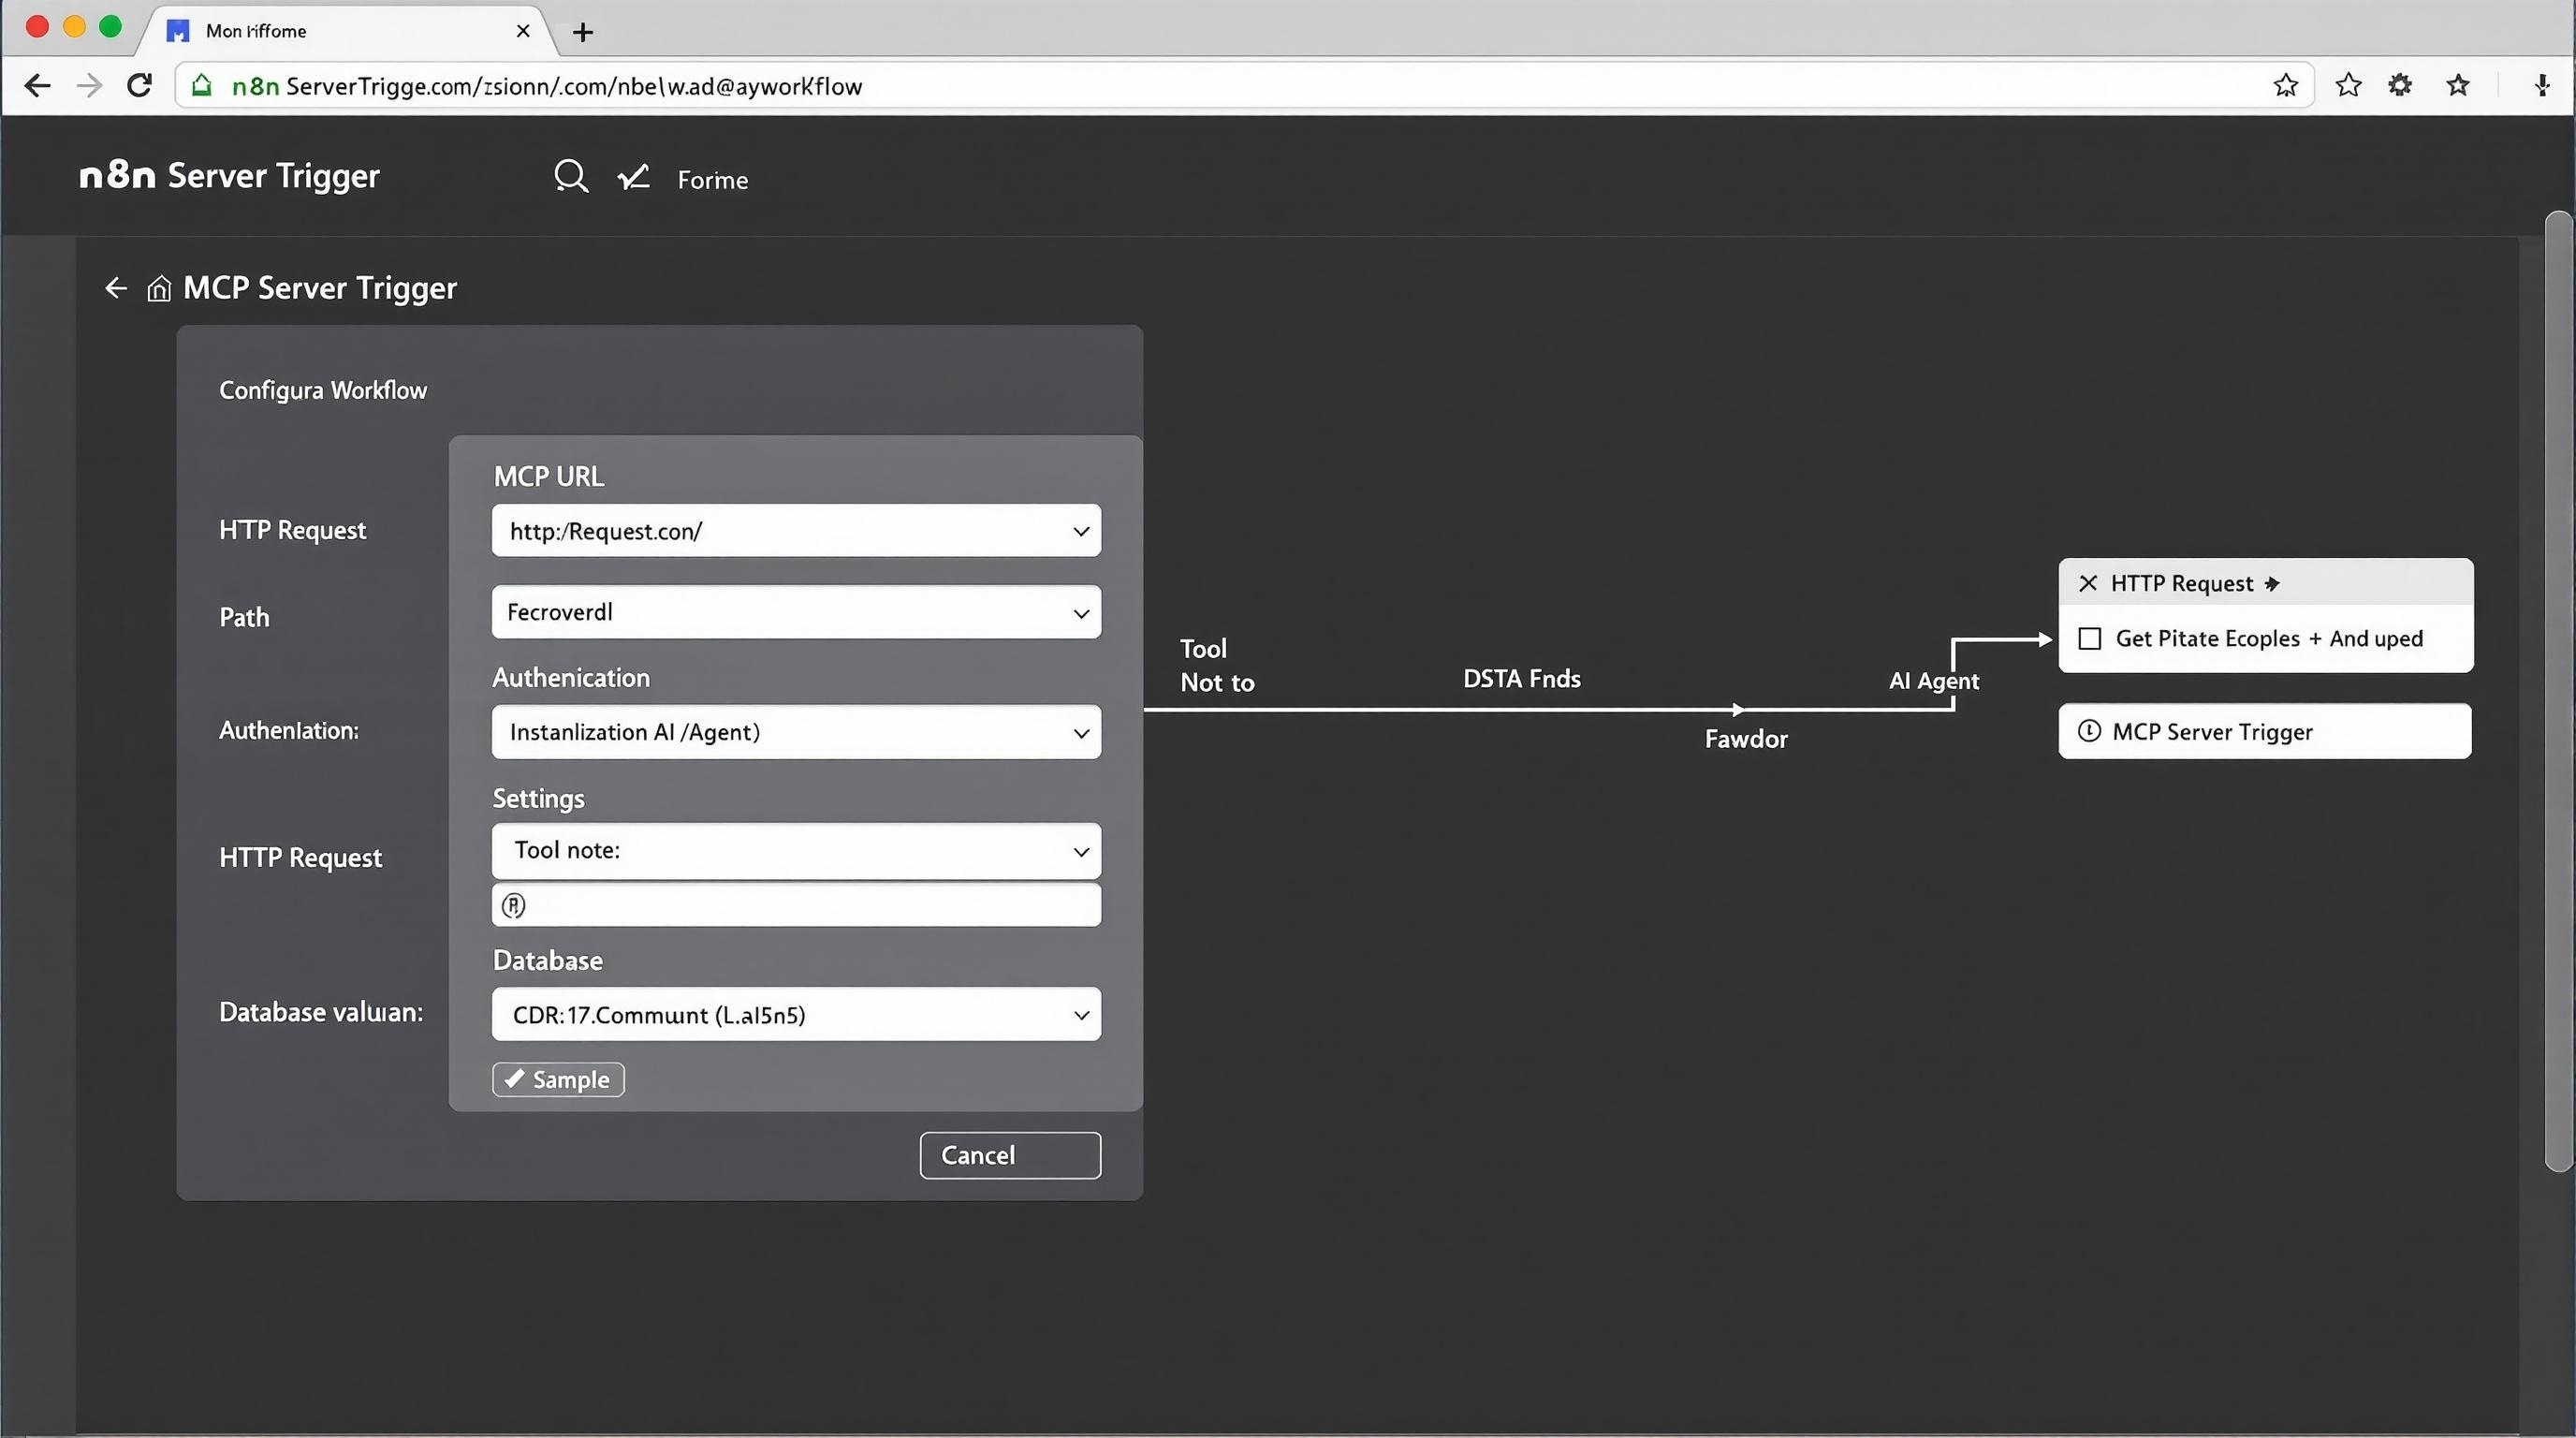Select the HTTP Request label beside the MCP URL field
This screenshot has width=2576, height=1438.
pos(292,530)
